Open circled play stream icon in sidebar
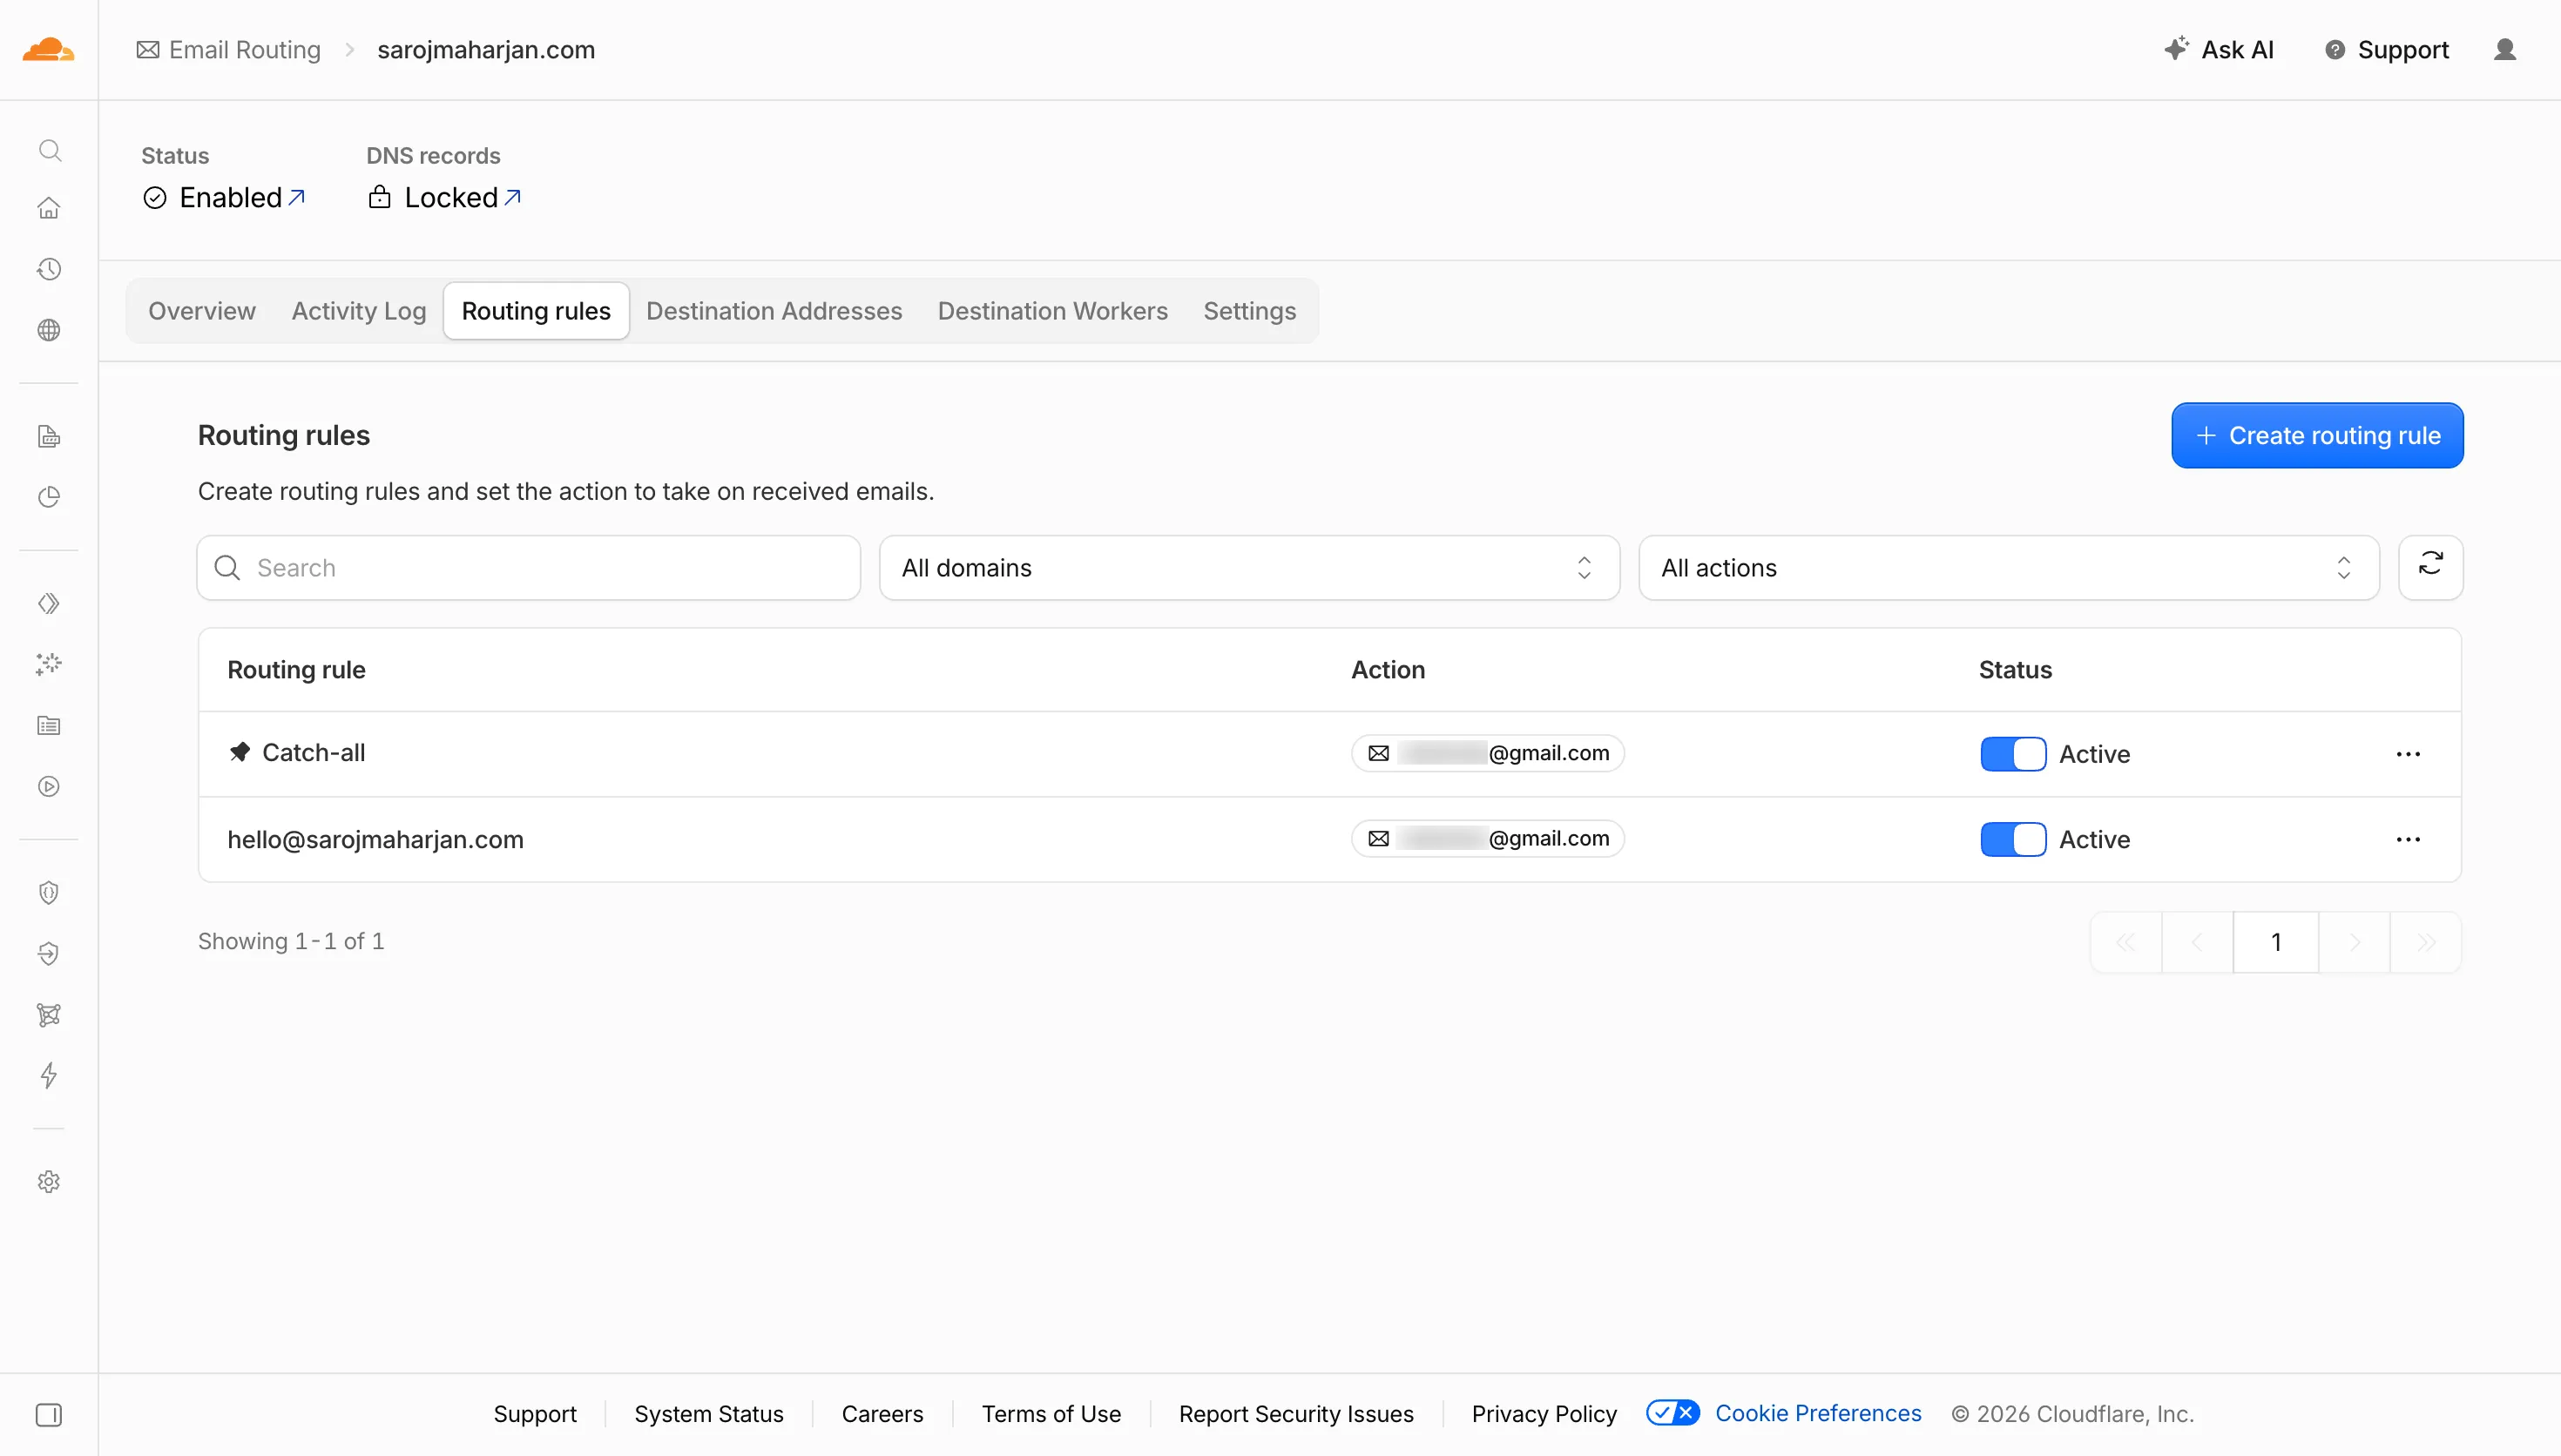 click(x=49, y=786)
